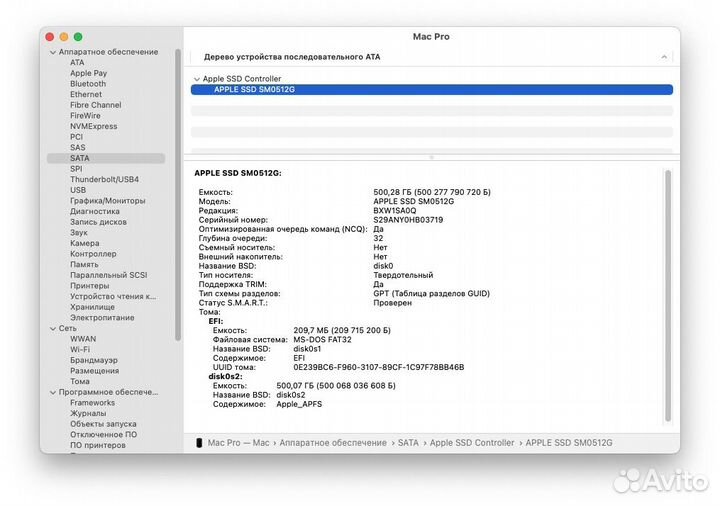Select Запись дисков entry
This screenshot has height=506, width=720.
point(98,222)
